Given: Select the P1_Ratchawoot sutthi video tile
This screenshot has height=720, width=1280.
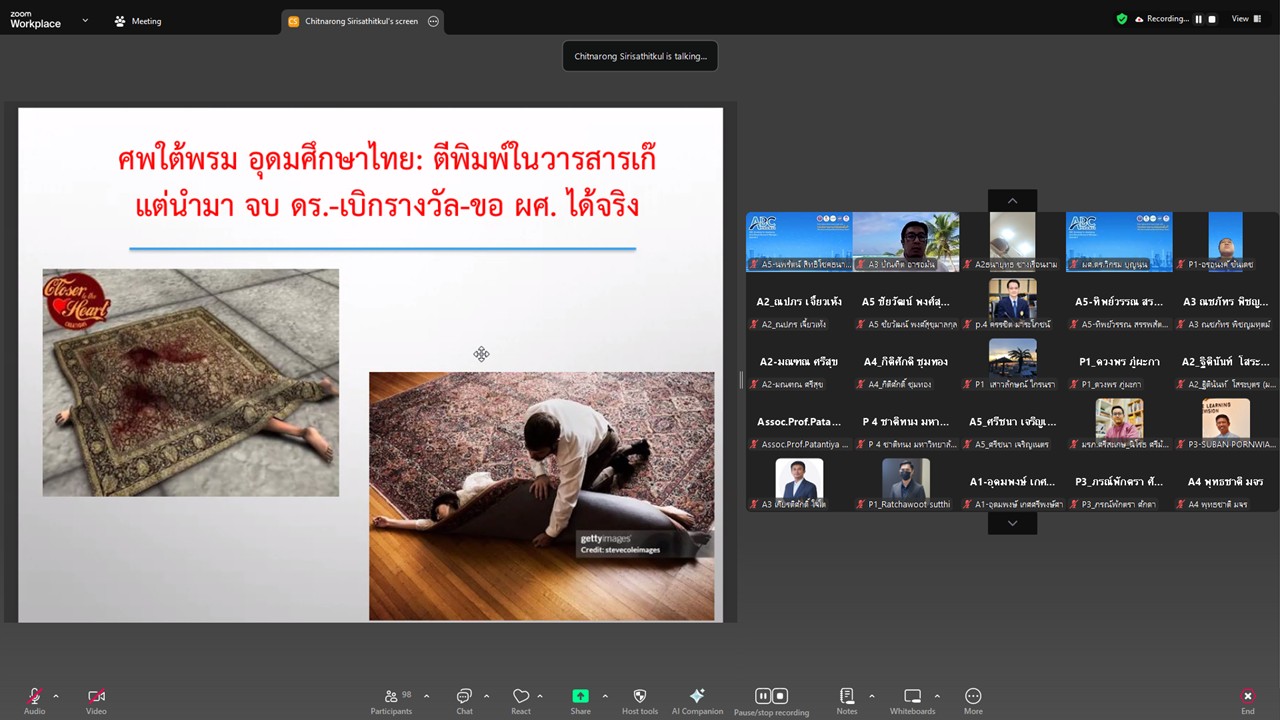Looking at the screenshot, I should [x=906, y=484].
